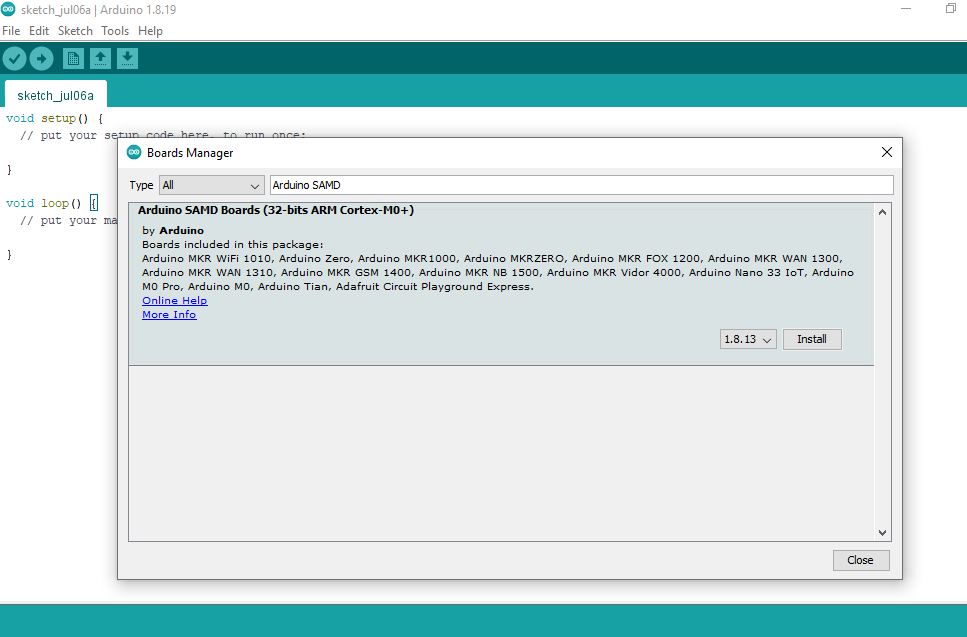Open the Edit menu
967x637 pixels.
tap(39, 31)
